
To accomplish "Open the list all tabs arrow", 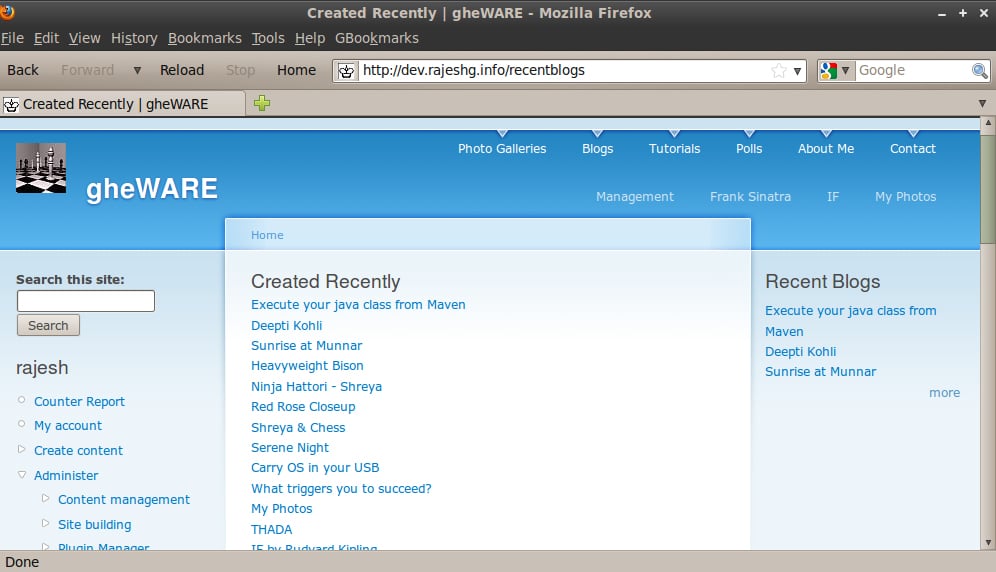I will click(x=982, y=104).
